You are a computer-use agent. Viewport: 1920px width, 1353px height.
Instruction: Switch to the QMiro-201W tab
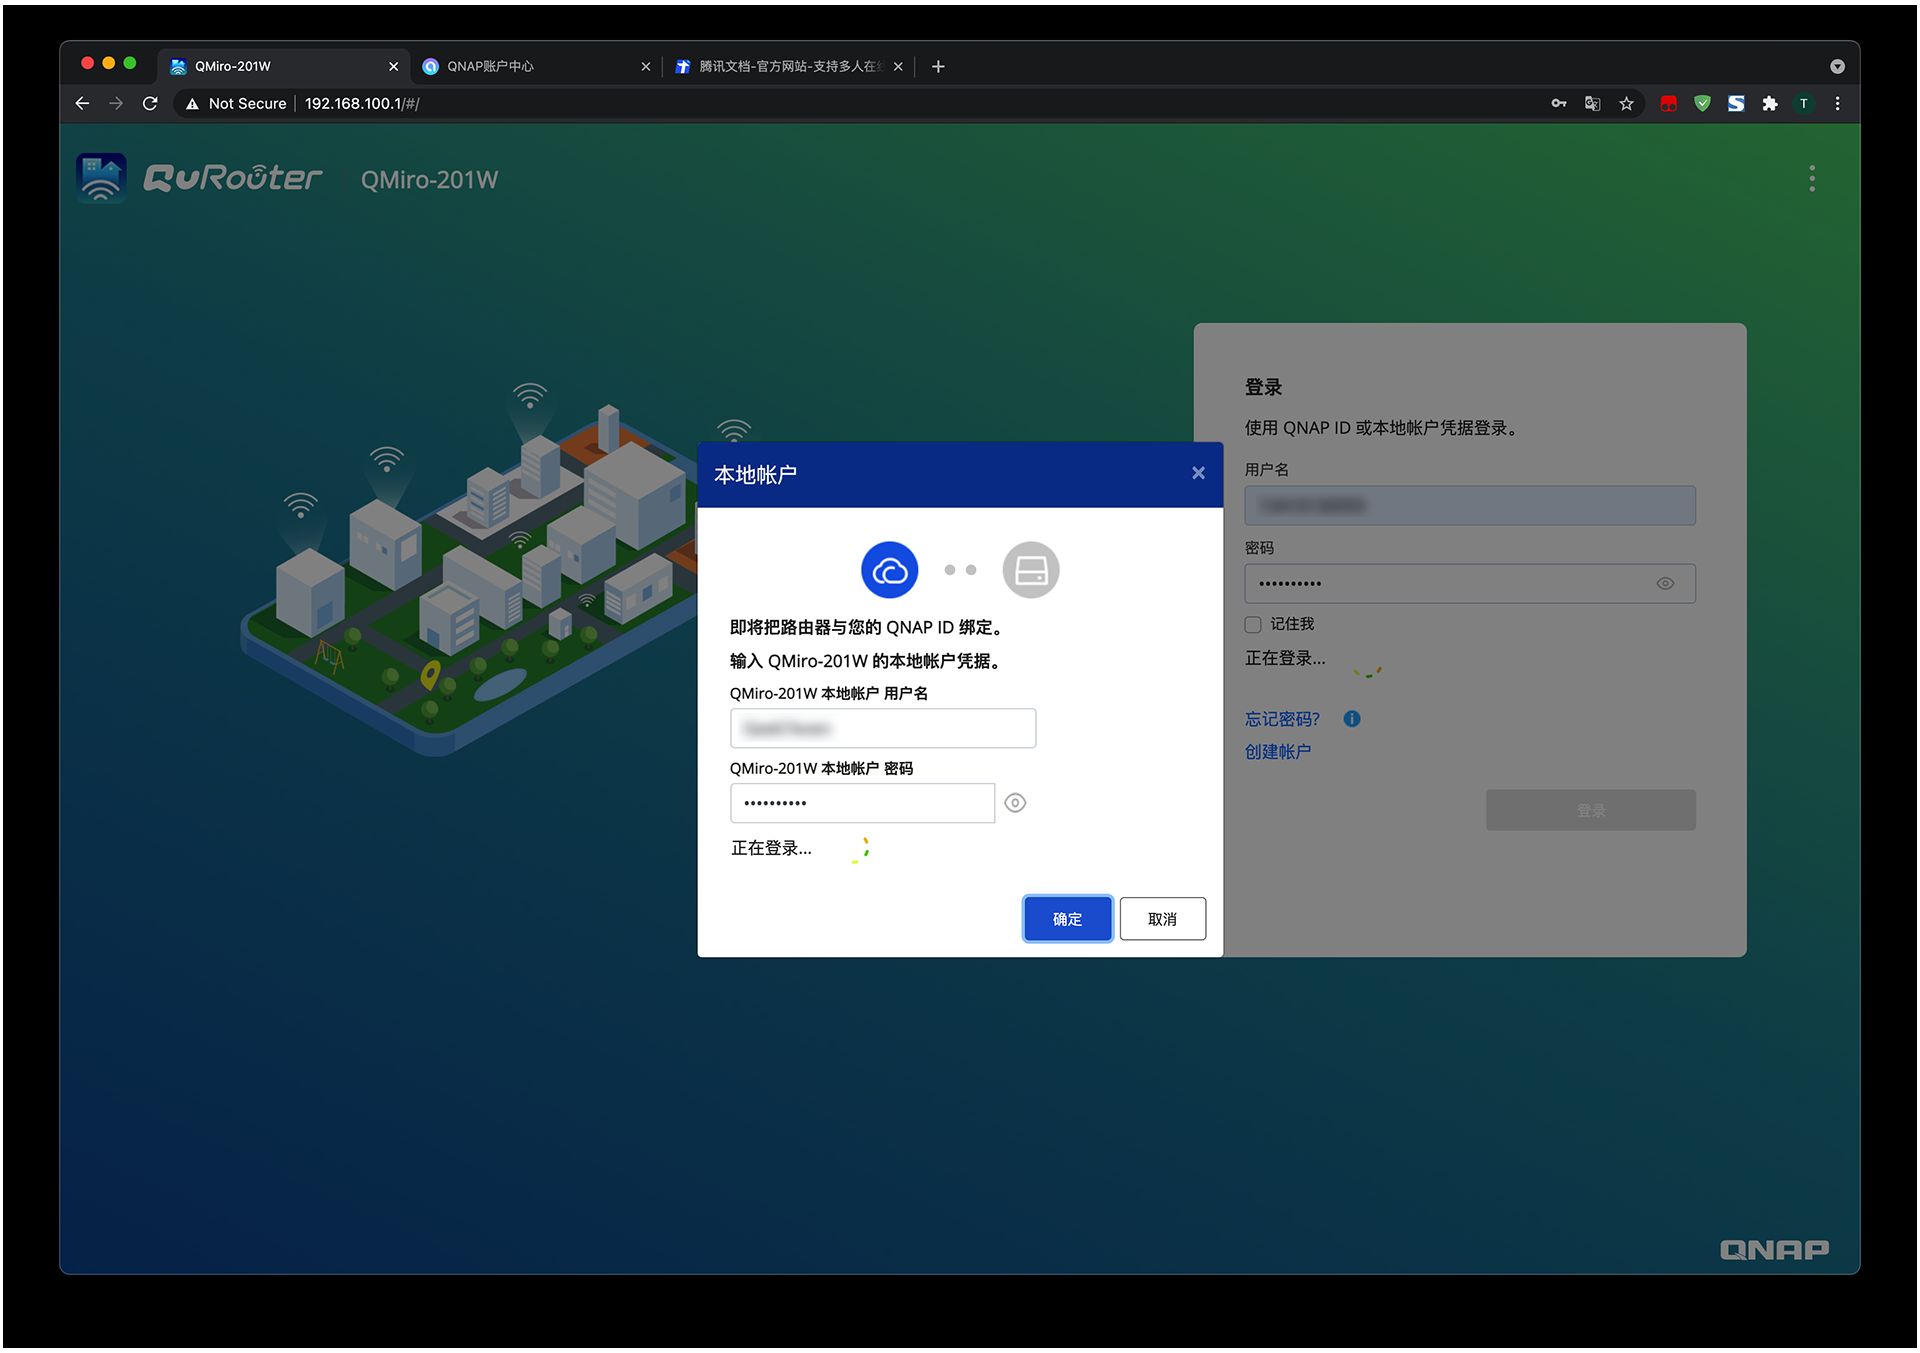click(x=284, y=67)
